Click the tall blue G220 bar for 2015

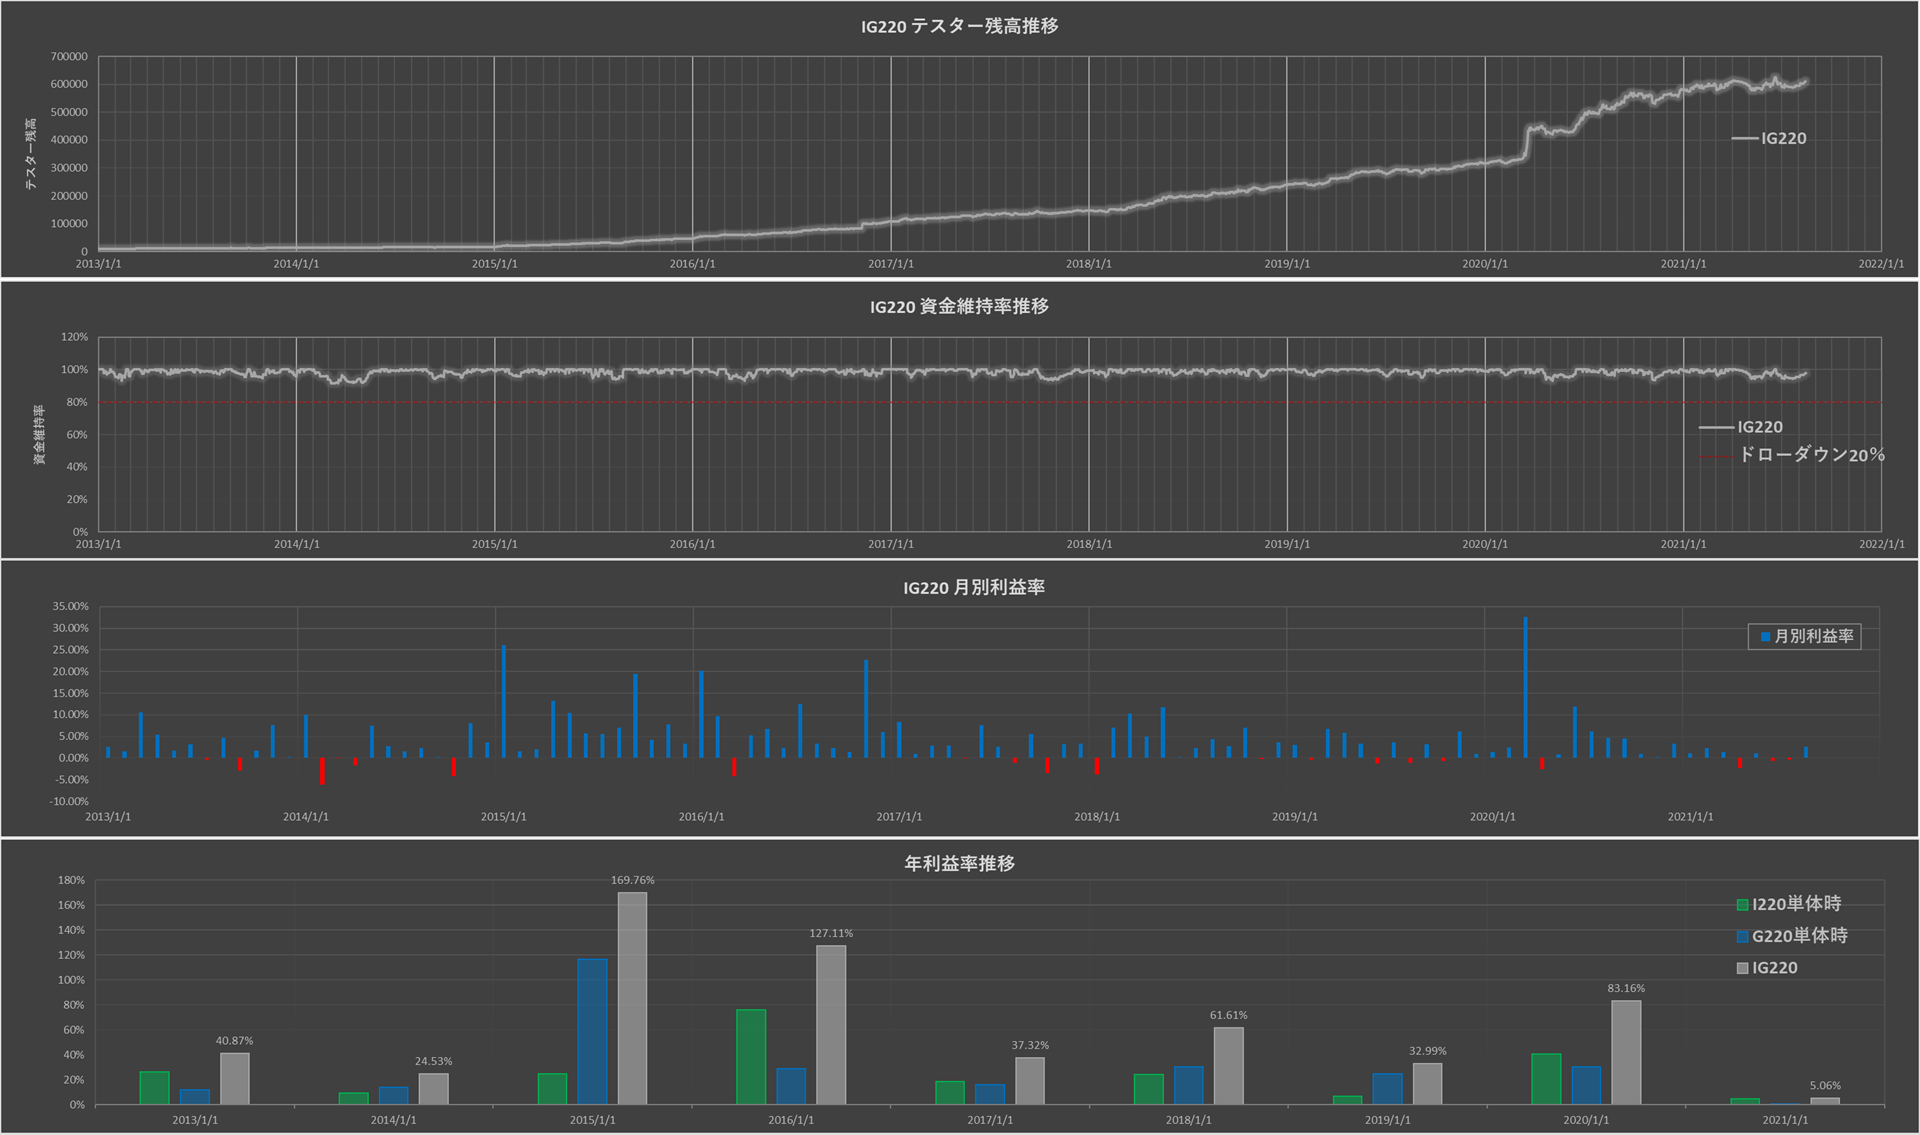(x=592, y=1031)
